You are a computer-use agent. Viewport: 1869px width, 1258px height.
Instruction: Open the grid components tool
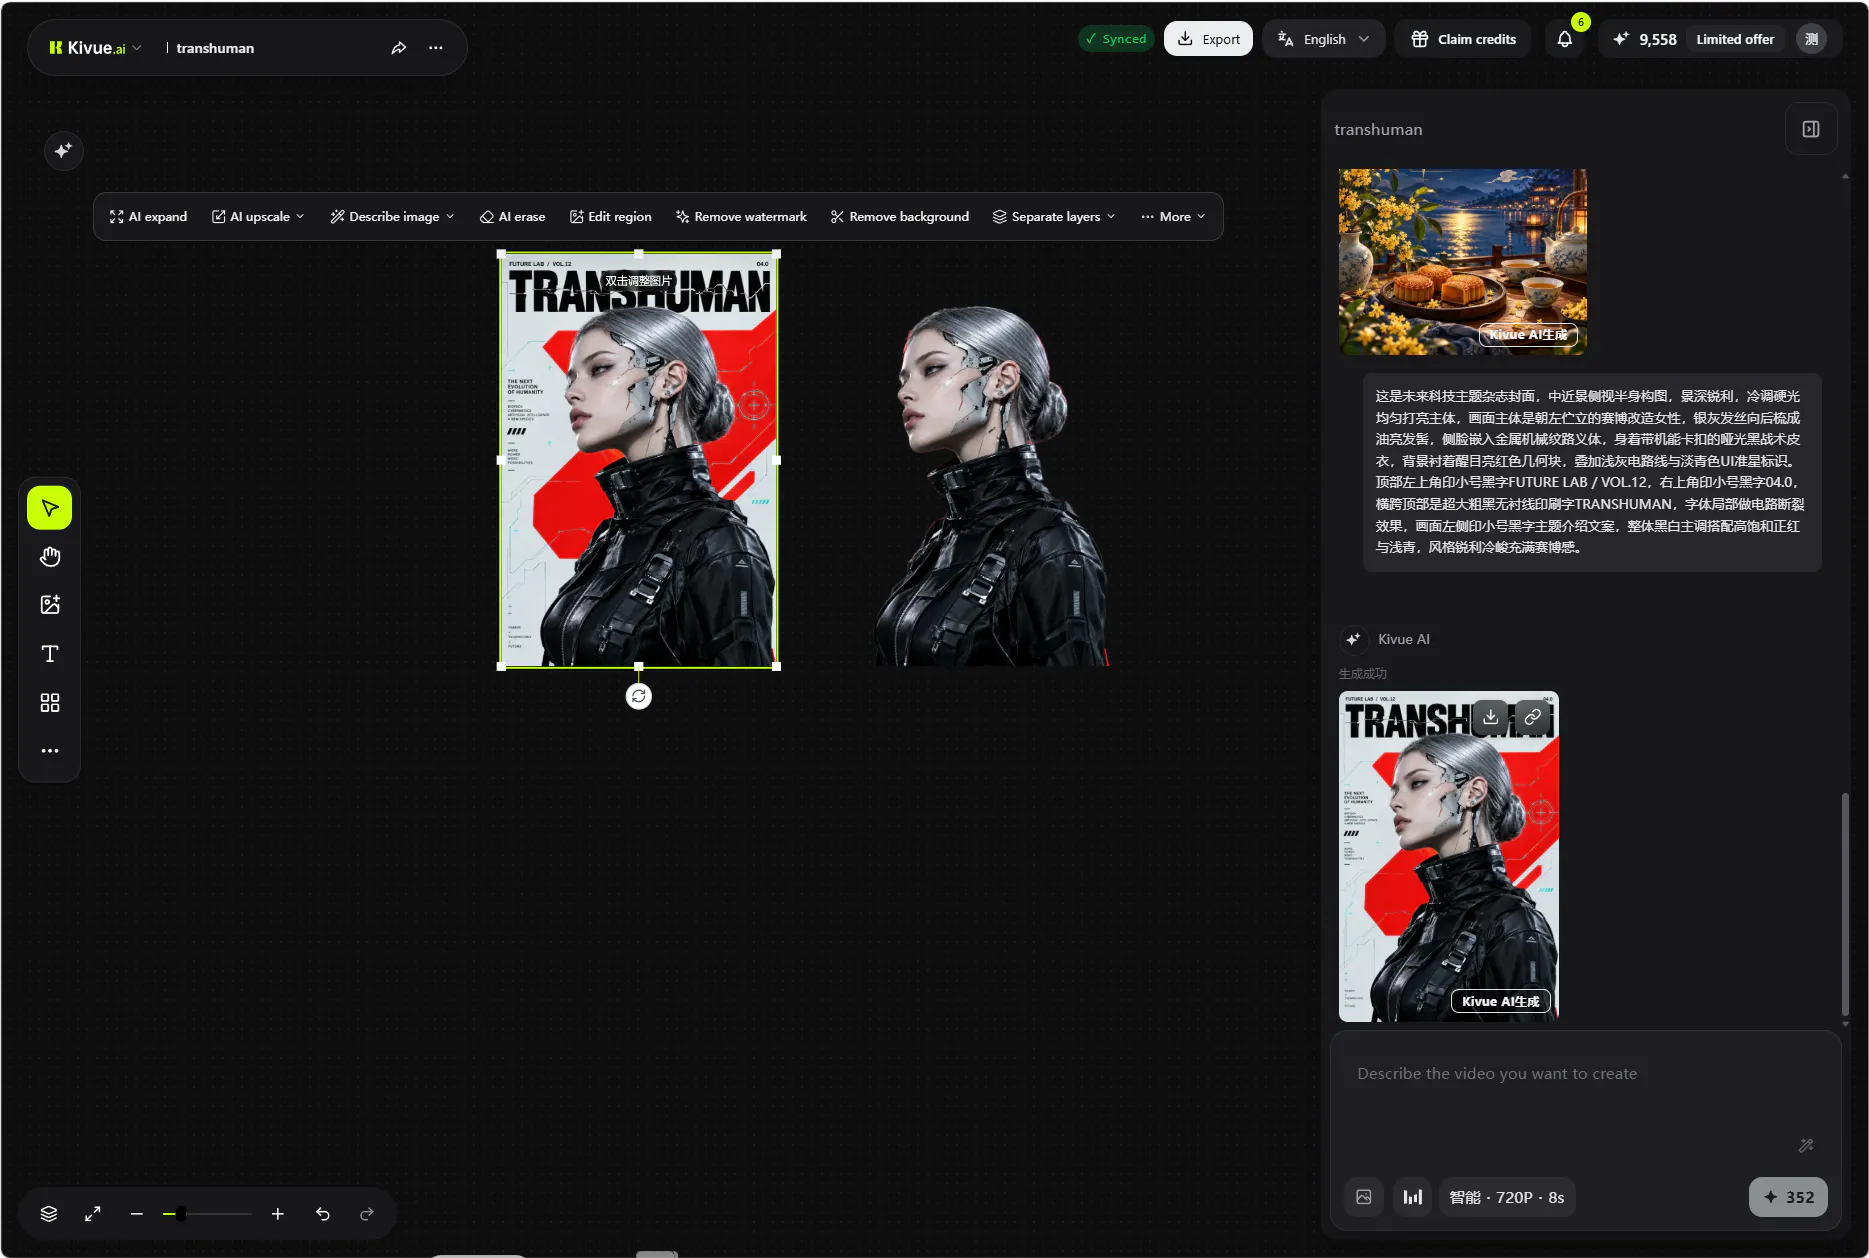[50, 703]
